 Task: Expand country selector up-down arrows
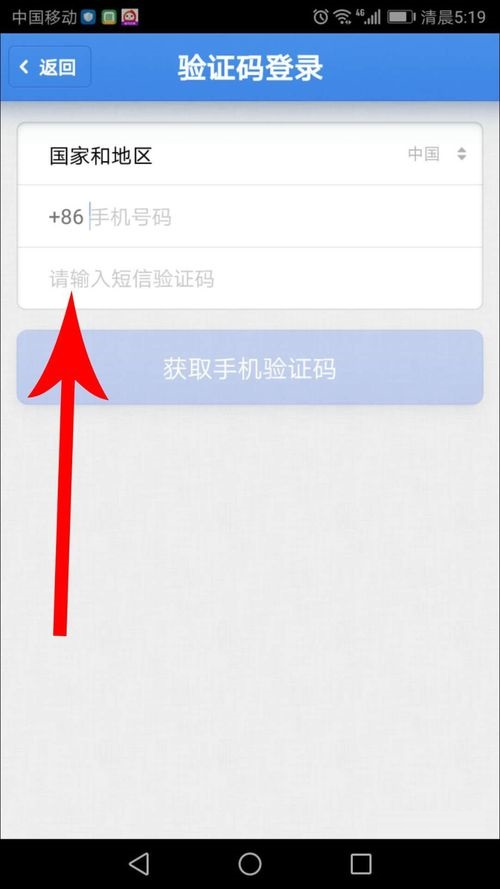pyautogui.click(x=462, y=154)
